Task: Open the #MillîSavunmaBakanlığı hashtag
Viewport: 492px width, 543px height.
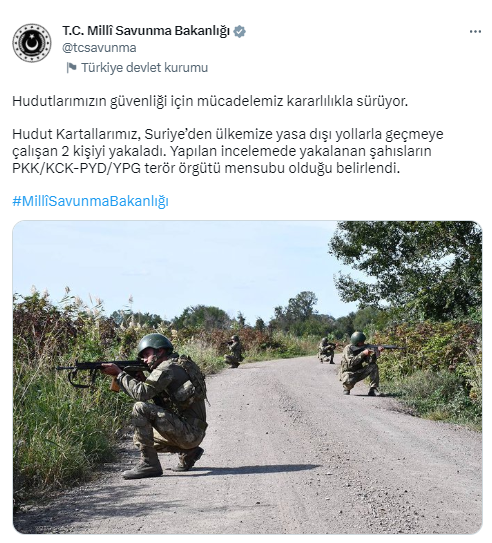Action: click(x=90, y=201)
